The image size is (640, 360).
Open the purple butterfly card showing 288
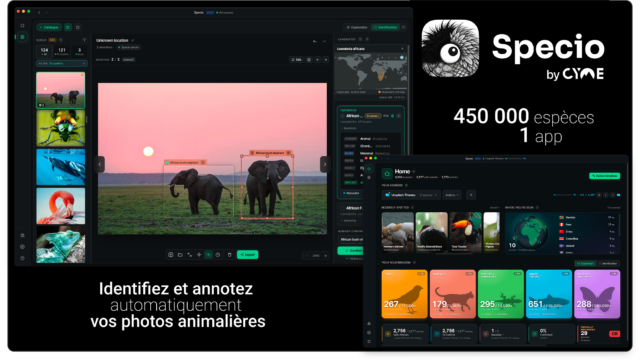click(x=597, y=294)
